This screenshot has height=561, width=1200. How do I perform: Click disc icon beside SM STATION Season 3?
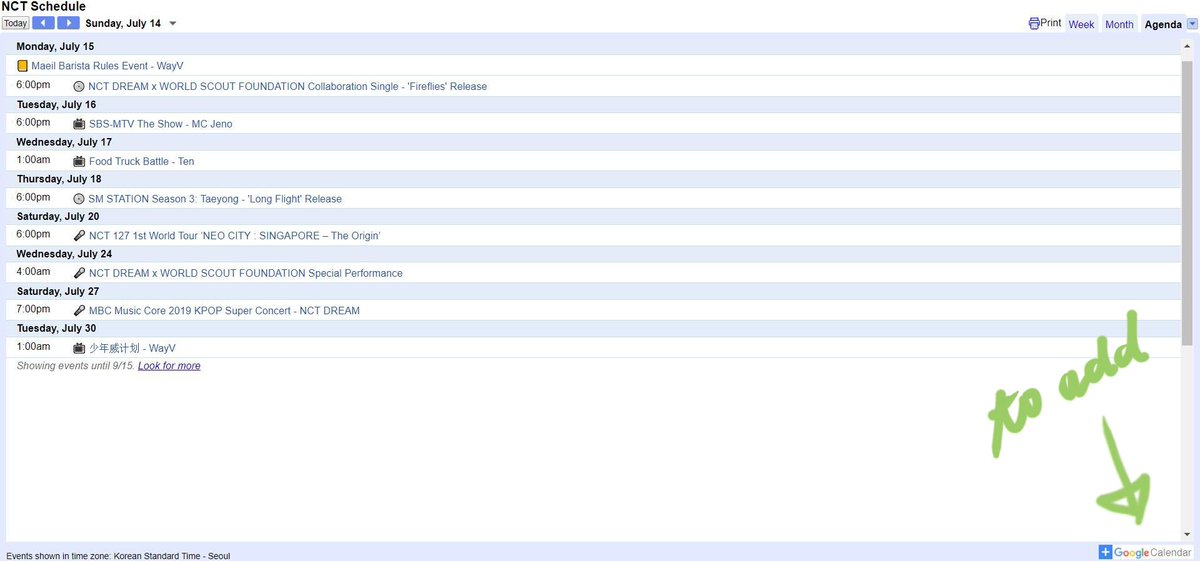click(x=79, y=199)
